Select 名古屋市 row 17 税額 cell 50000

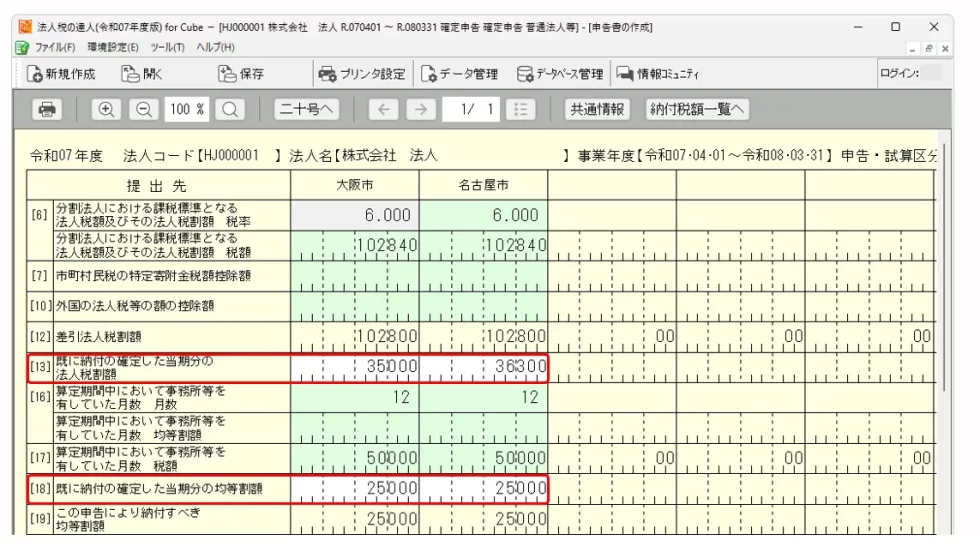pos(483,458)
